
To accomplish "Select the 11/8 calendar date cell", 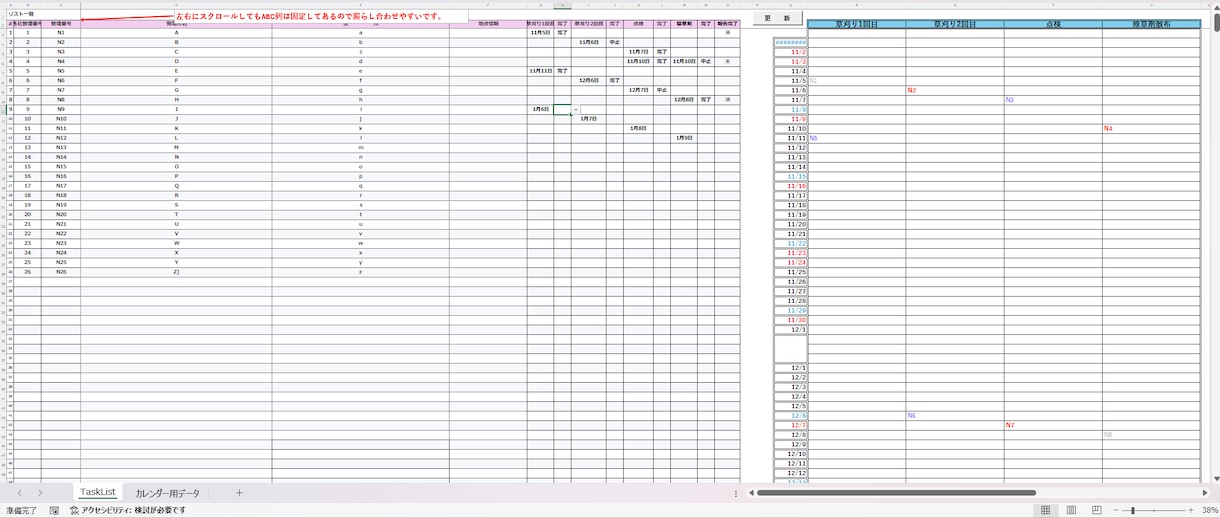I will click(x=791, y=109).
